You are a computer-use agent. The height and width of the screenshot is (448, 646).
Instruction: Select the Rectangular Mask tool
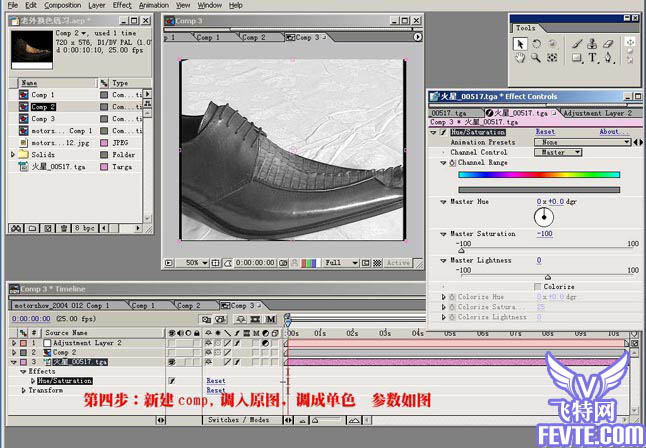coord(577,58)
